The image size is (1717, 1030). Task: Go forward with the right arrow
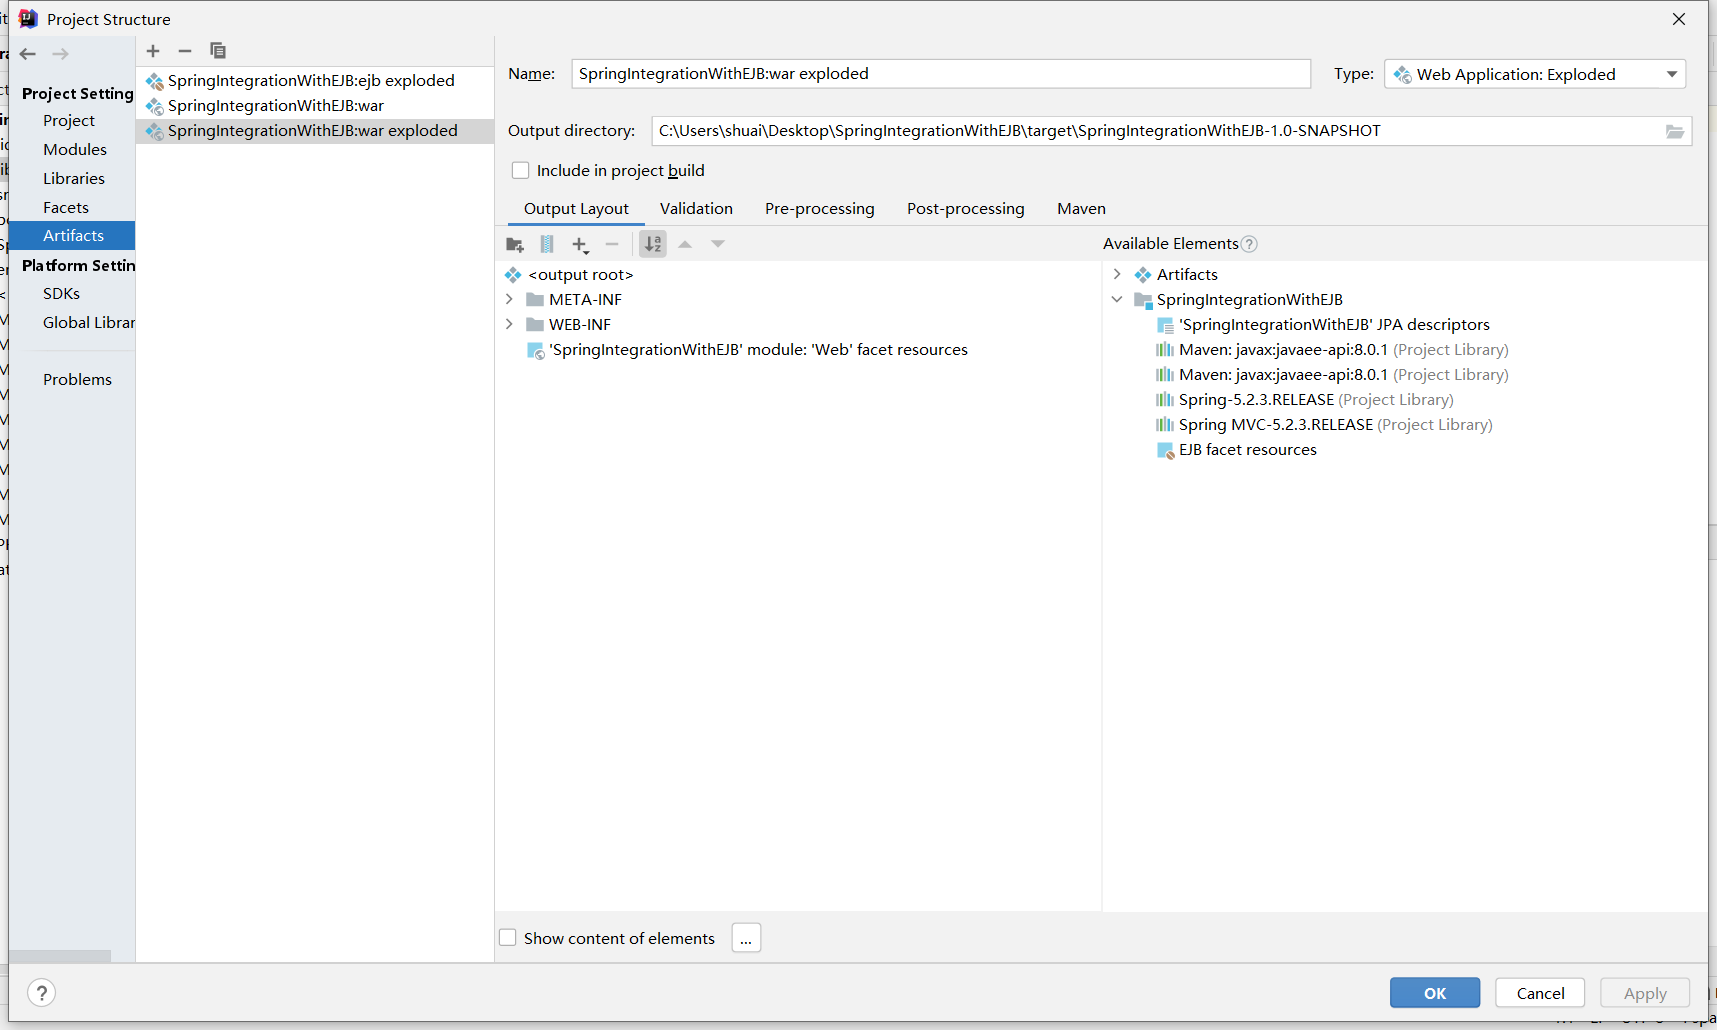click(x=61, y=54)
